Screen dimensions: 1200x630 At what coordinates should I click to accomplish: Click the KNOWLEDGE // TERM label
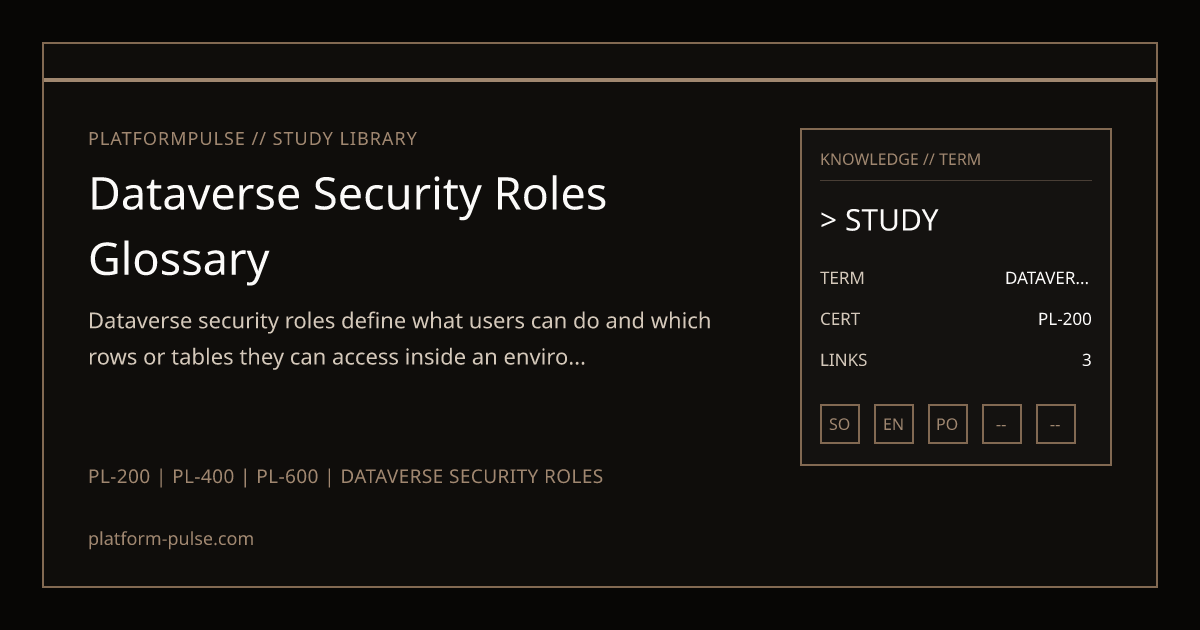click(x=900, y=159)
